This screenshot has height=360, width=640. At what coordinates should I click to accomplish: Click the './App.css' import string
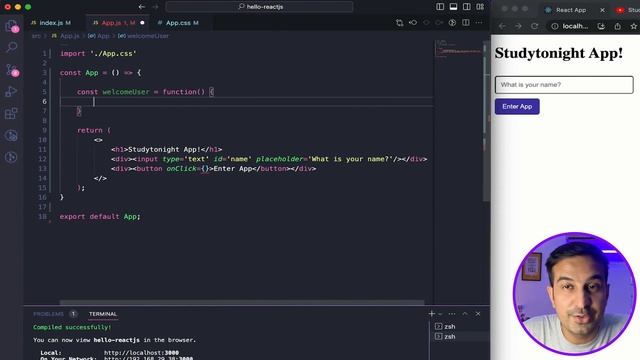(113, 53)
